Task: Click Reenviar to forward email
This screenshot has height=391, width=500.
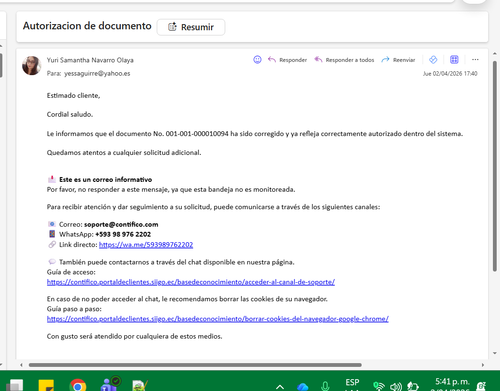Action: click(399, 60)
